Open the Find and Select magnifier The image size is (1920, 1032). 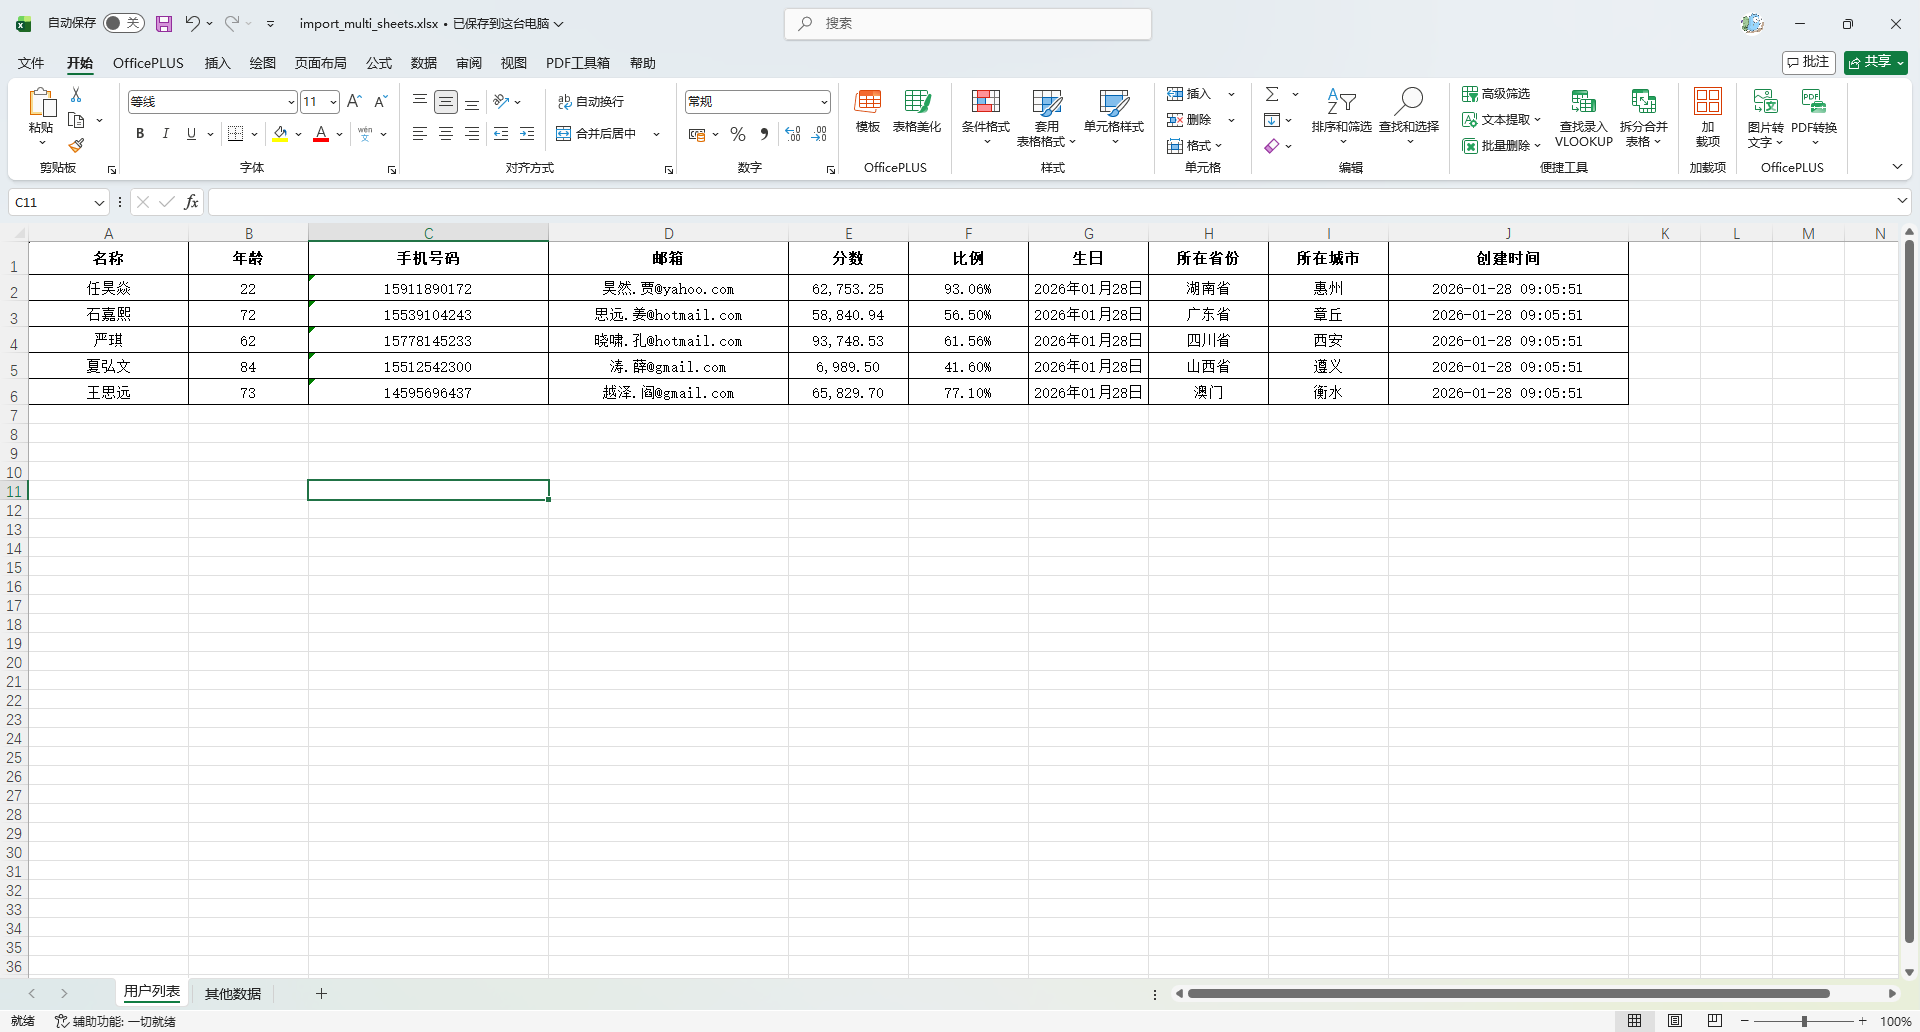1408,102
